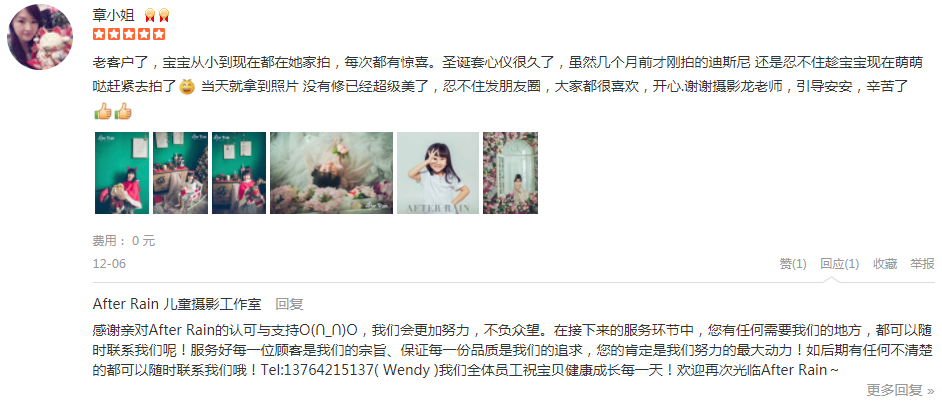Click 回复 next to the studio name
The image size is (942, 406).
coord(290,304)
